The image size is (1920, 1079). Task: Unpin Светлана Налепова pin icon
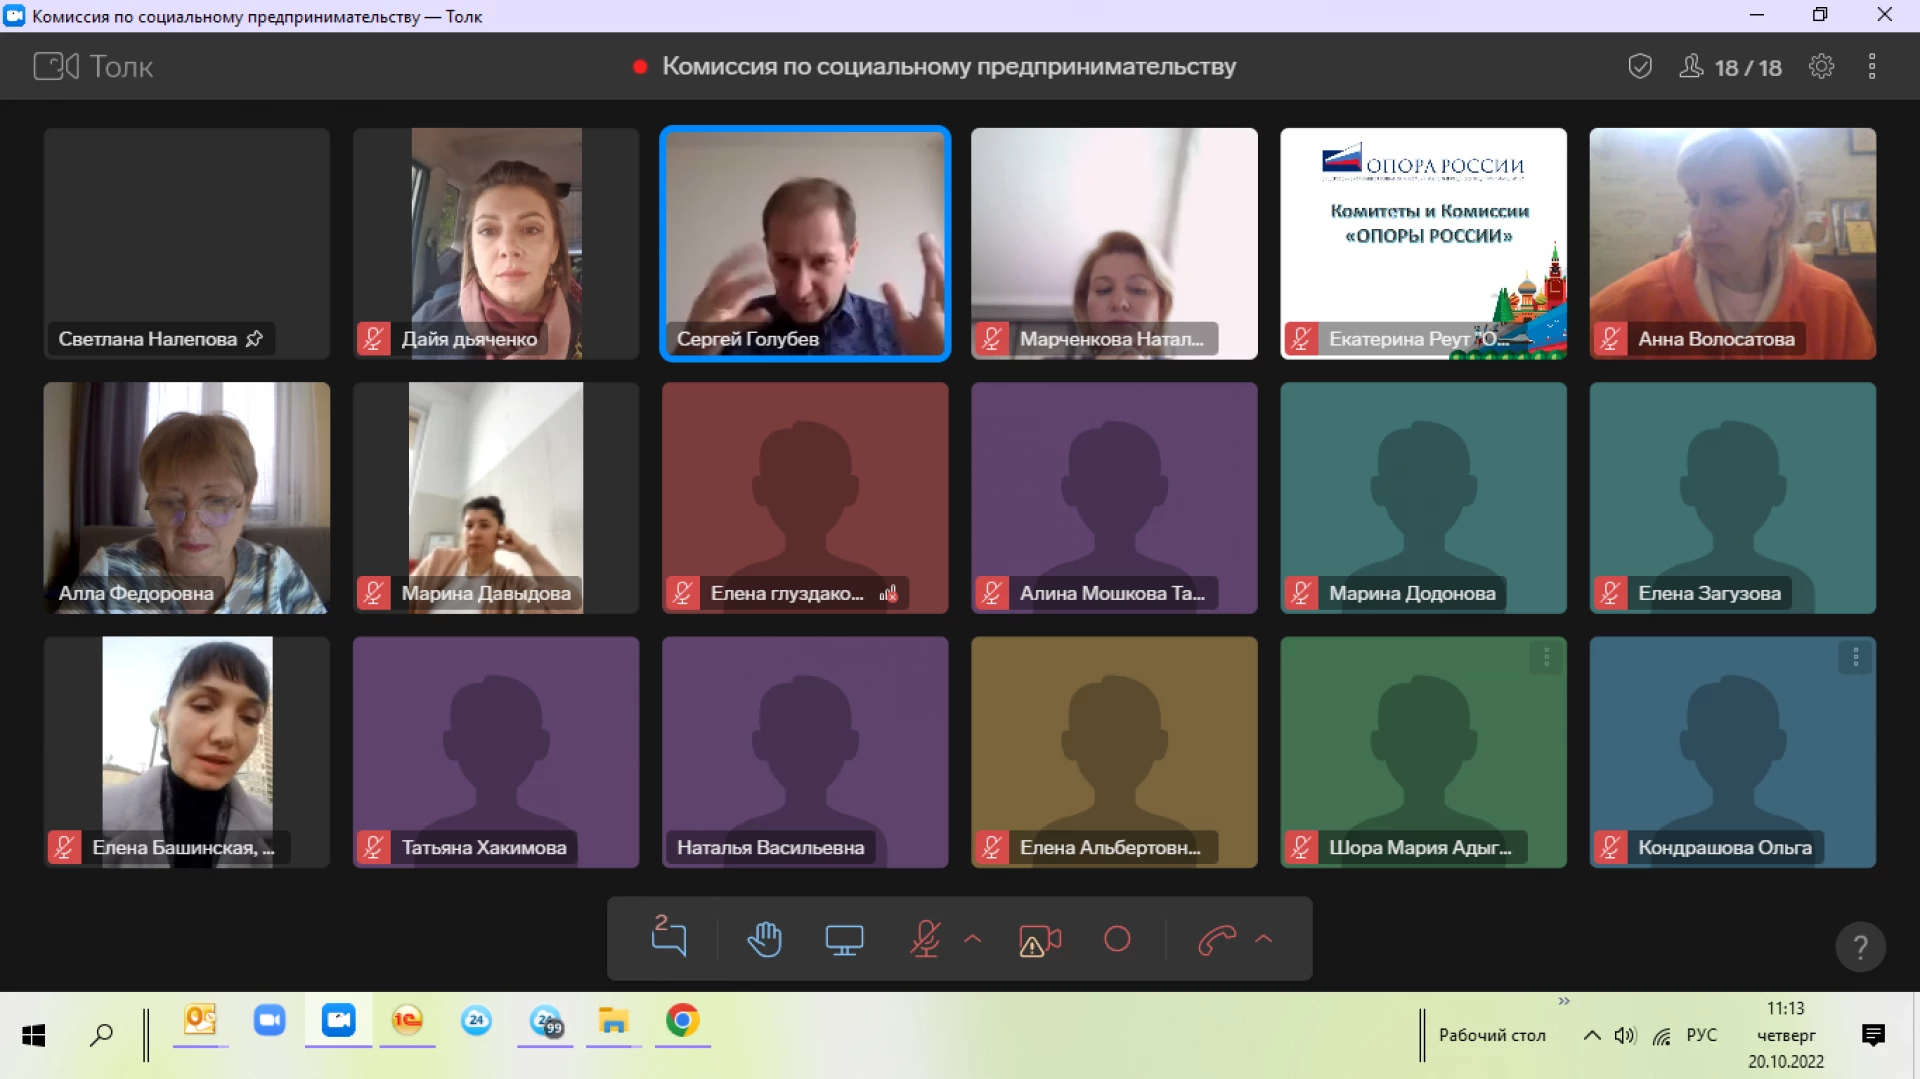pos(255,339)
